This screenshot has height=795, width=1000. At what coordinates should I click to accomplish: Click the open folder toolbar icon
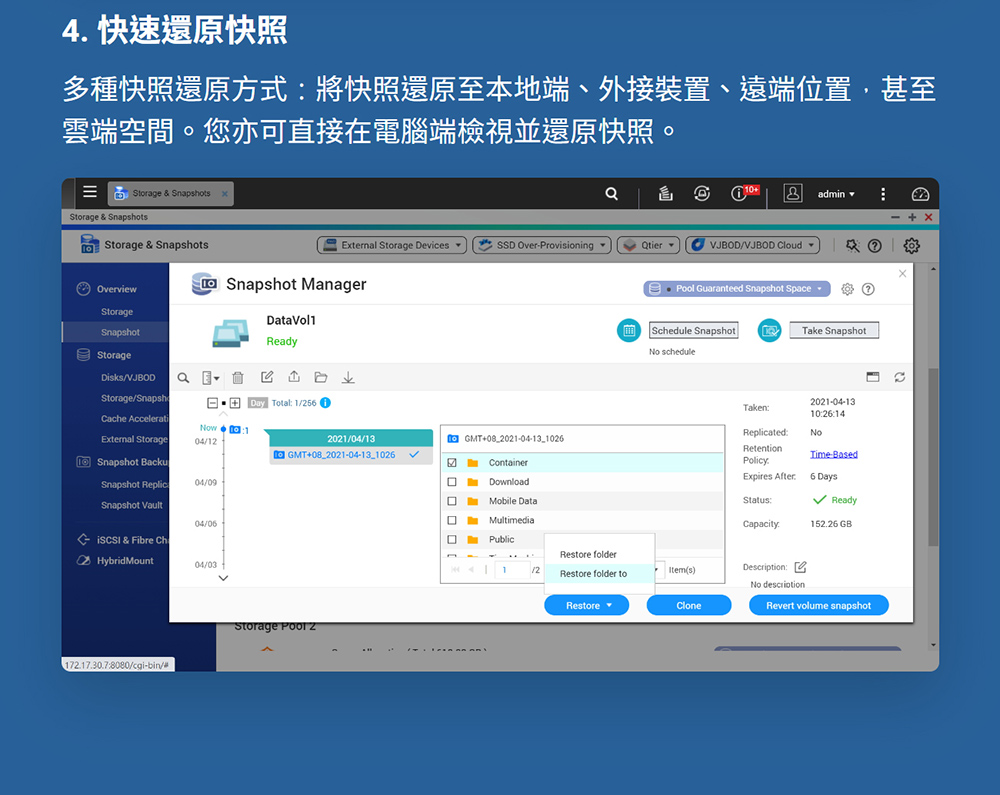coord(321,377)
